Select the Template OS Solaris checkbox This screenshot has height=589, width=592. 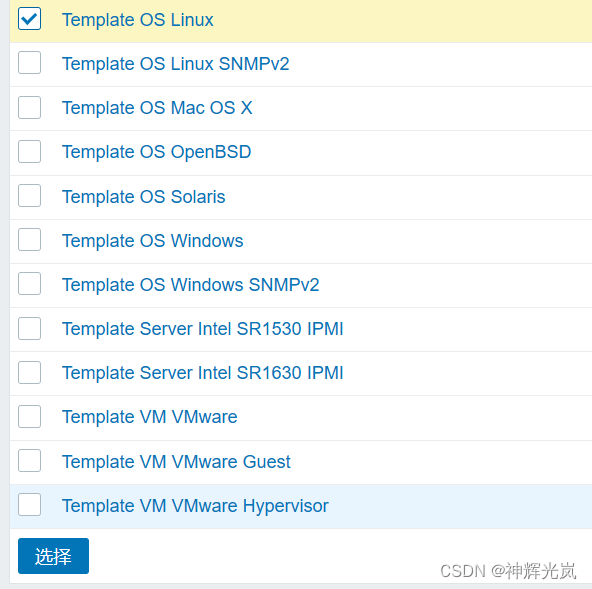[x=29, y=196]
